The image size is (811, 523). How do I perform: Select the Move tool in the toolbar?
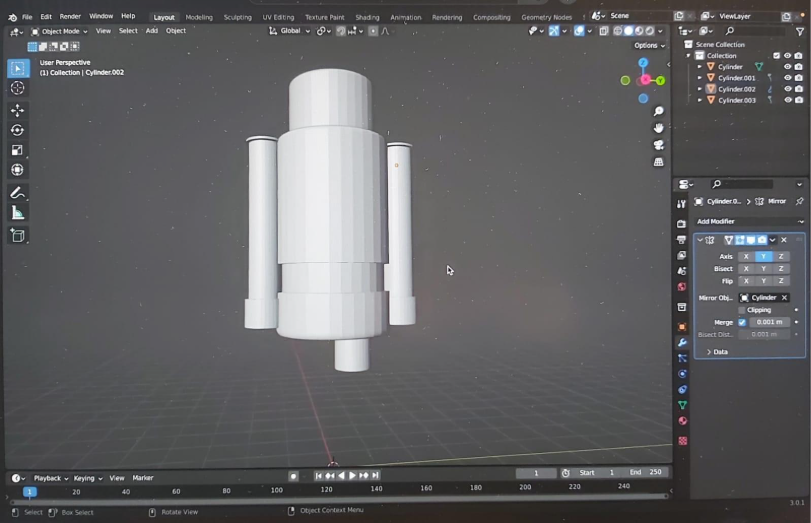(17, 110)
